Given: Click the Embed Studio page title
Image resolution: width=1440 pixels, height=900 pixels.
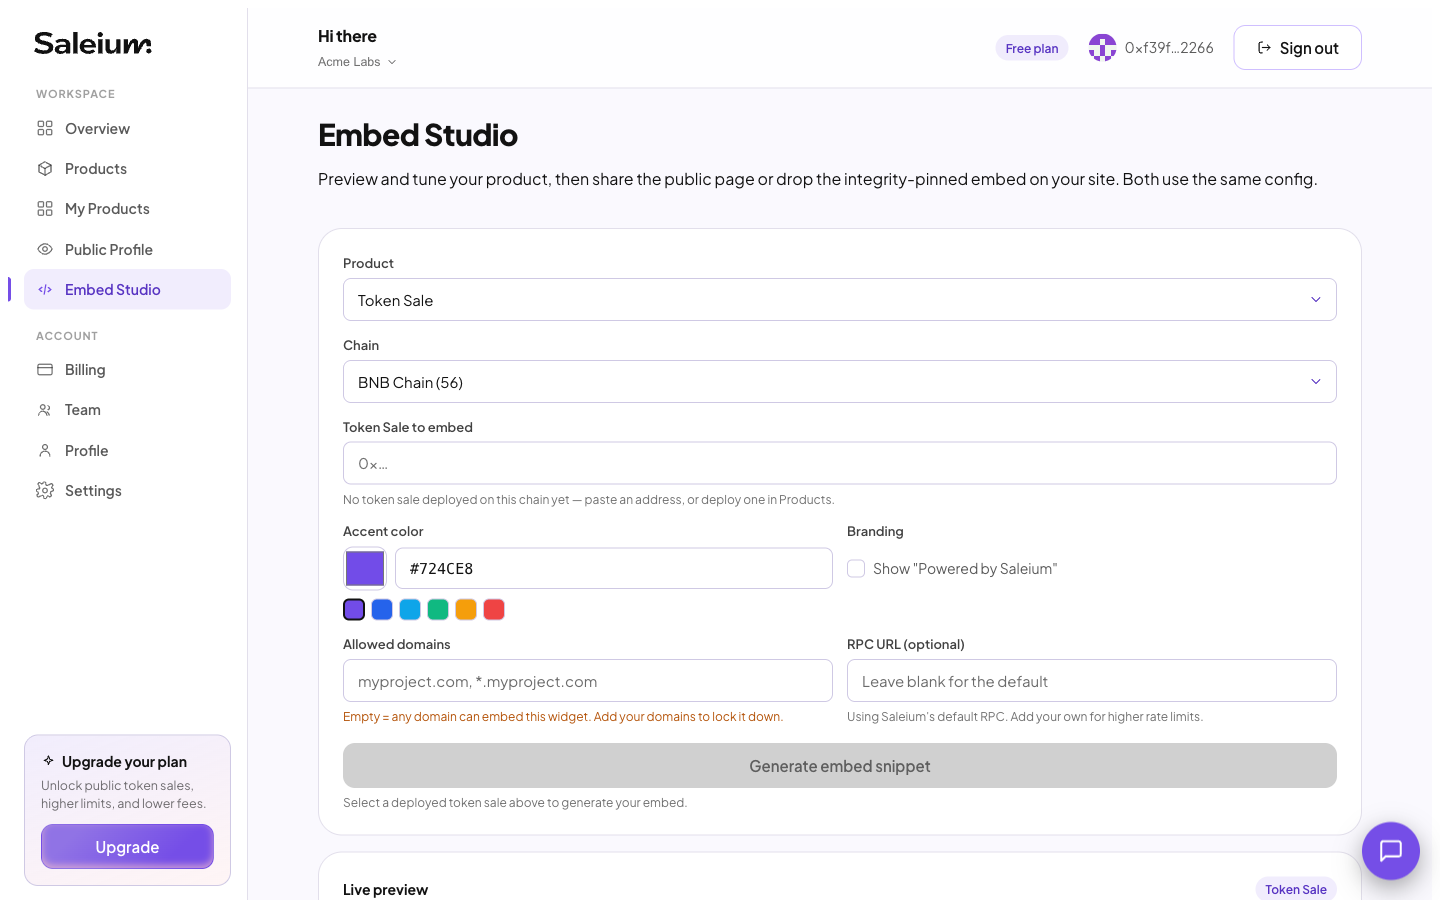Looking at the screenshot, I should [418, 135].
